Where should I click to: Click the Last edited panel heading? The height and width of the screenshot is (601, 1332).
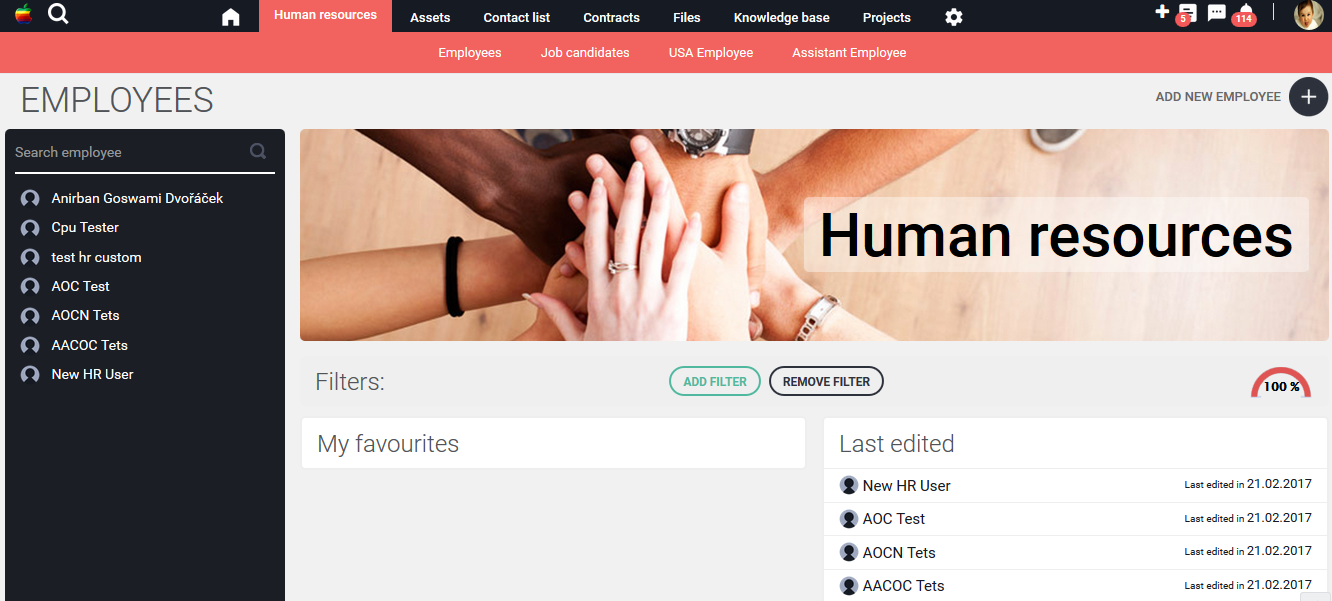897,444
